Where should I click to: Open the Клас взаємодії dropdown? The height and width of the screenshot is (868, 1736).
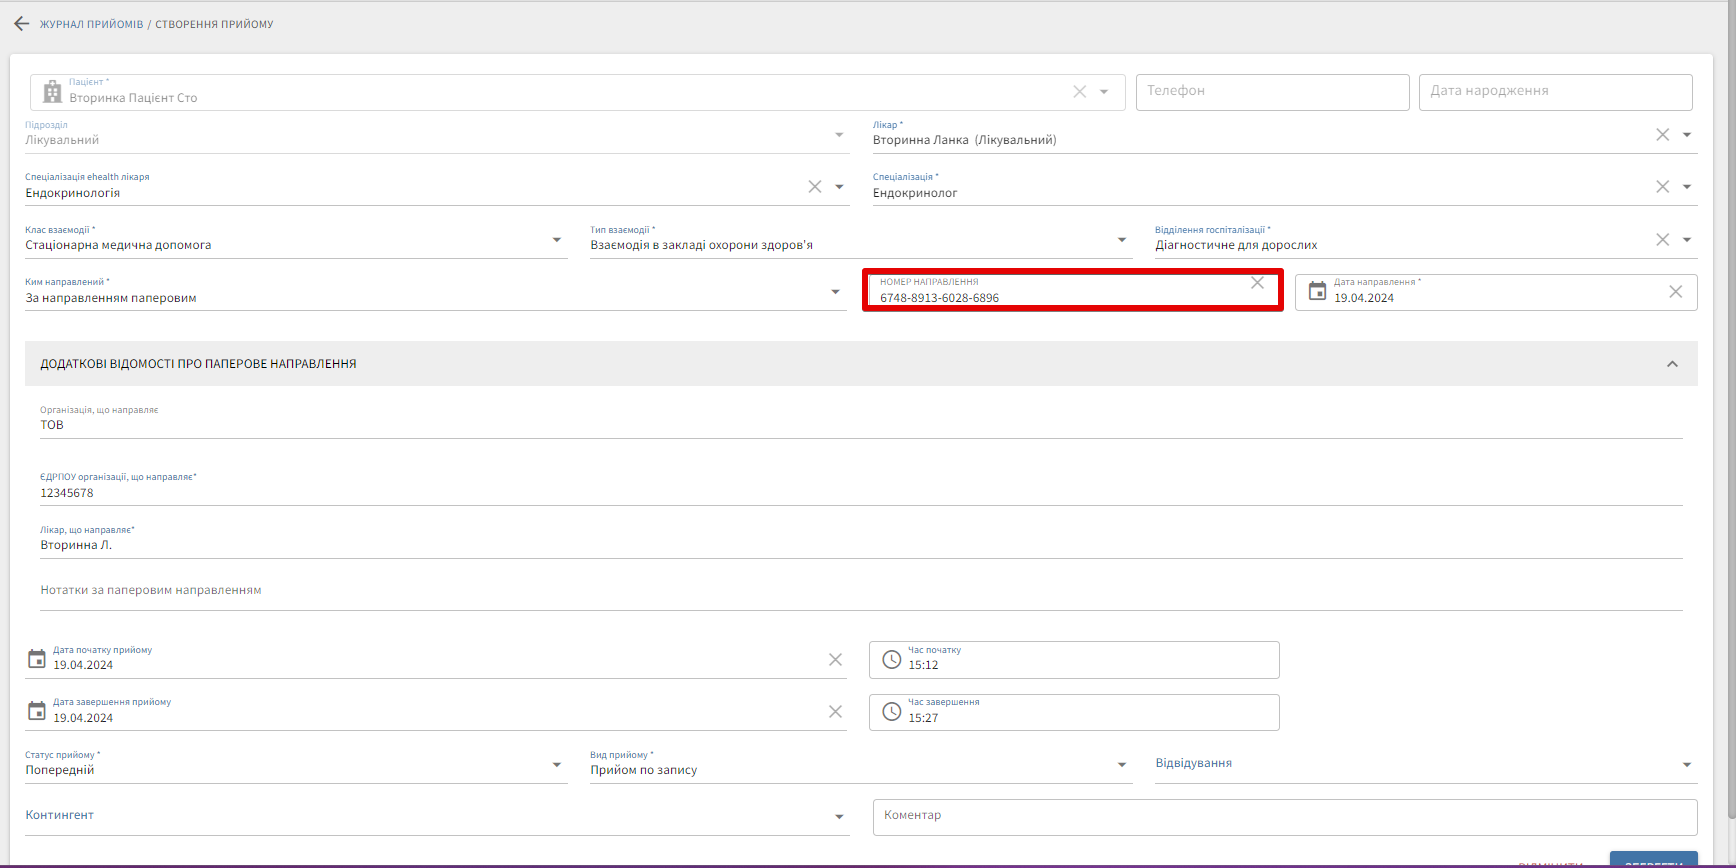coord(557,240)
